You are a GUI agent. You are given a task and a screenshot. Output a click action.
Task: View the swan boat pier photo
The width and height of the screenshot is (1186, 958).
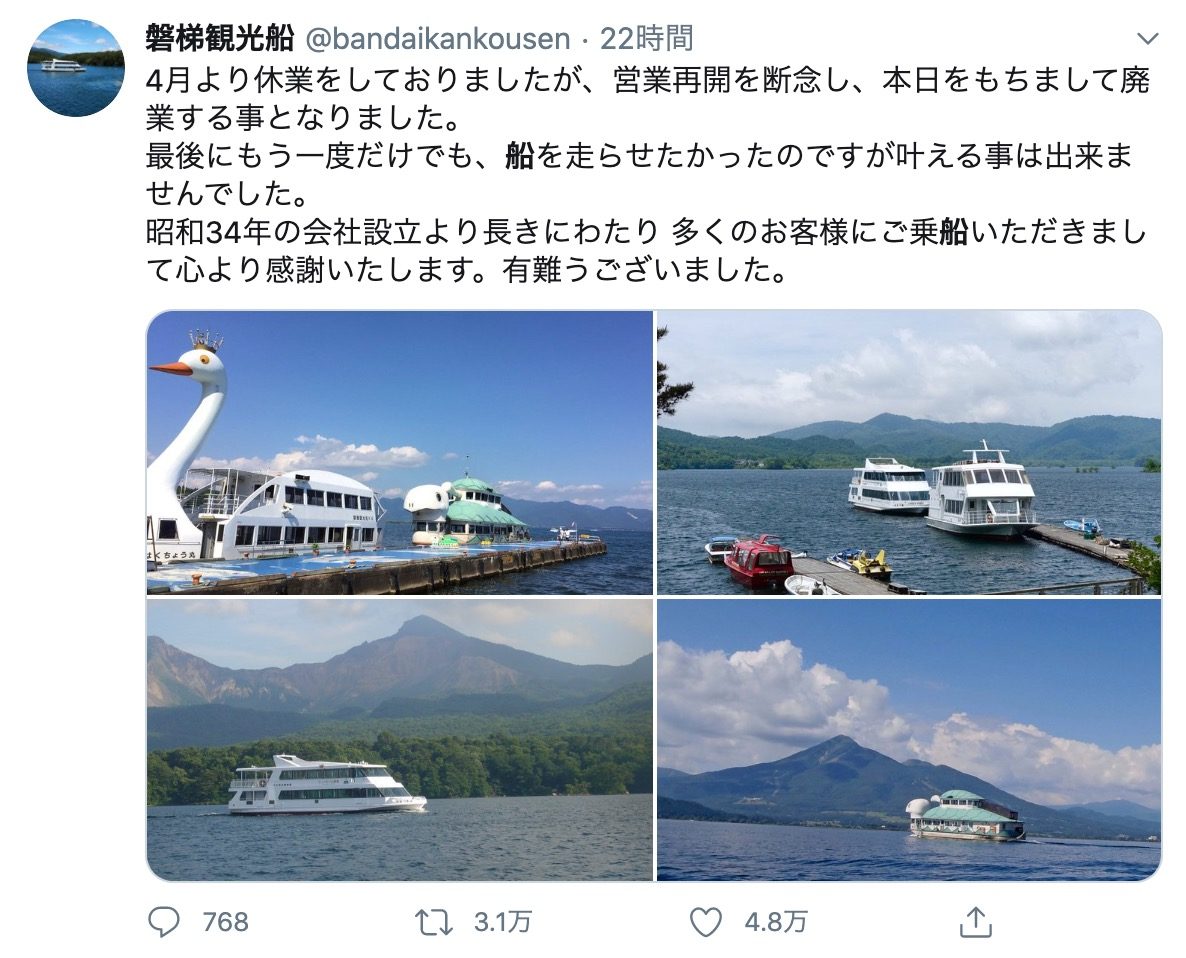click(399, 452)
